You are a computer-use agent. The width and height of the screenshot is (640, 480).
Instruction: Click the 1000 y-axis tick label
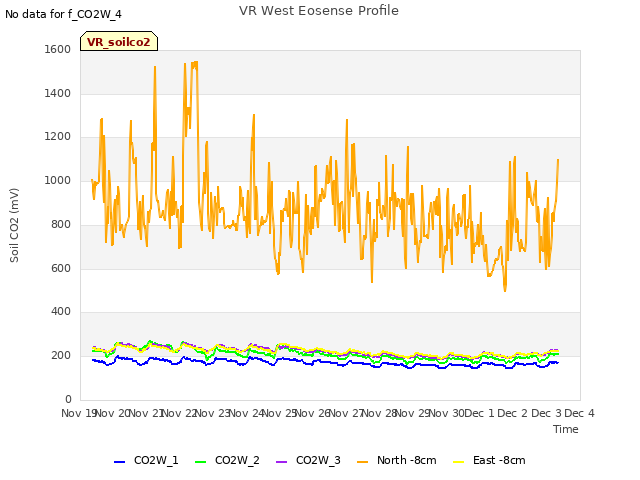(58, 180)
